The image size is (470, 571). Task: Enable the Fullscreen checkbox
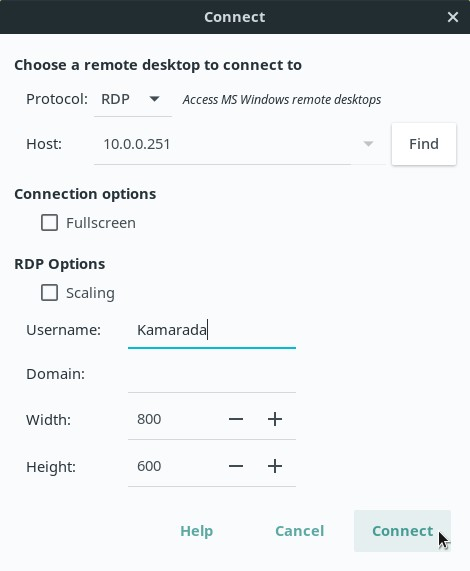49,223
